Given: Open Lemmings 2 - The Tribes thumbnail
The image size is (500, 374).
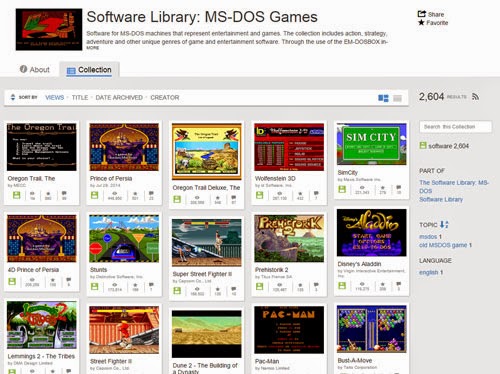Looking at the screenshot, I should pos(42,325).
